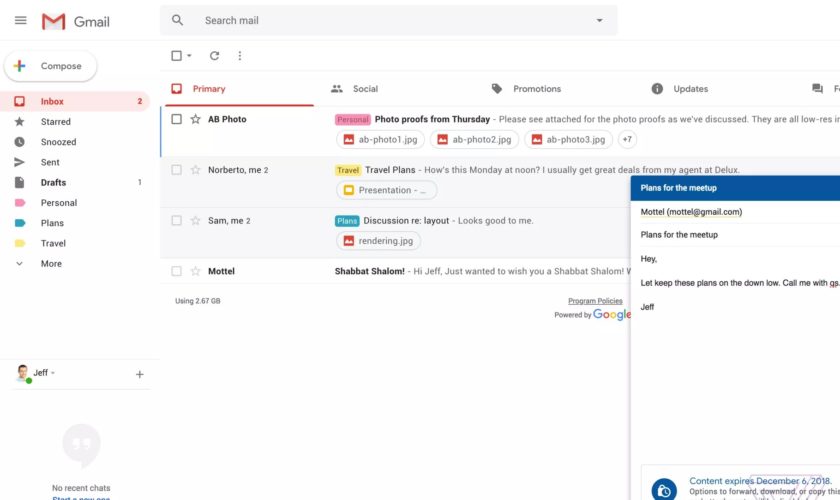
Task: Check the Norberto email checkbox
Action: coord(176,170)
